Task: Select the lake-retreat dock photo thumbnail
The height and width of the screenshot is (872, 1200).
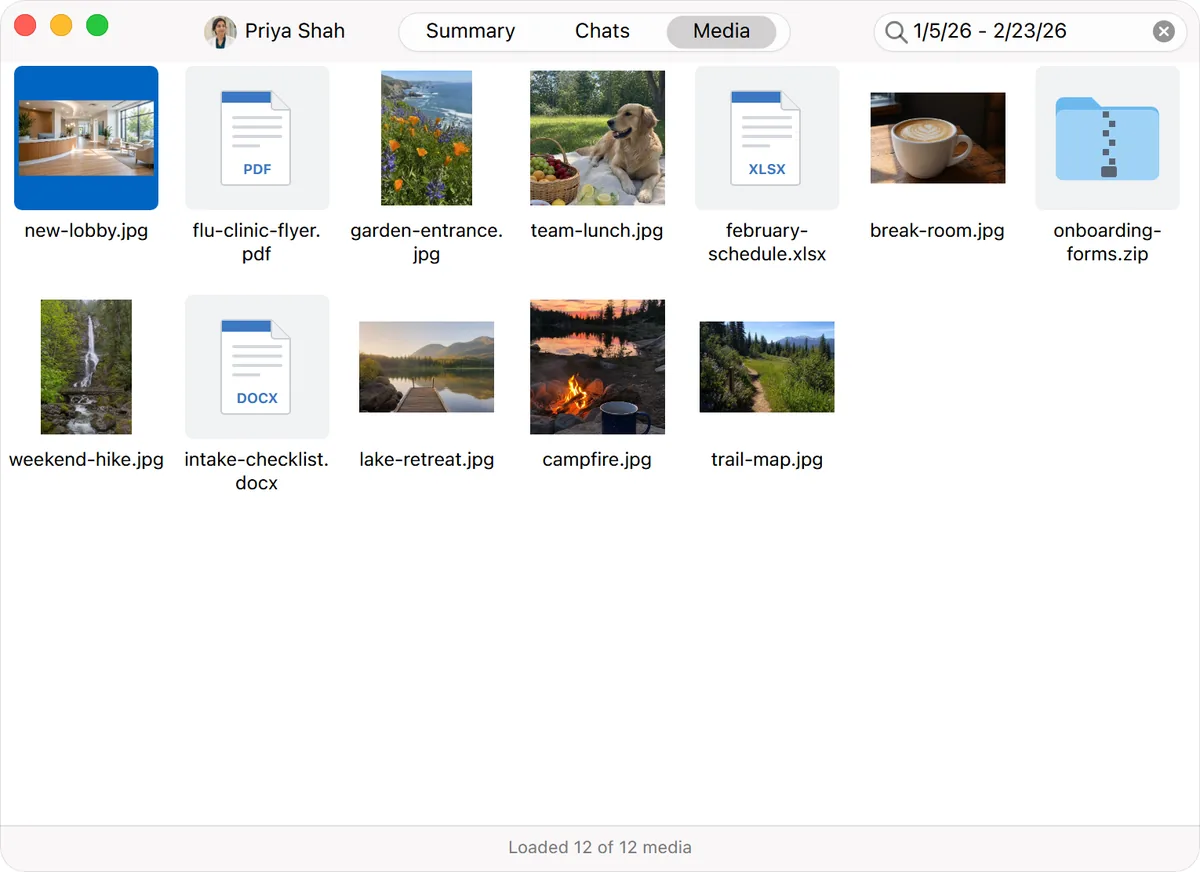Action: 427,367
